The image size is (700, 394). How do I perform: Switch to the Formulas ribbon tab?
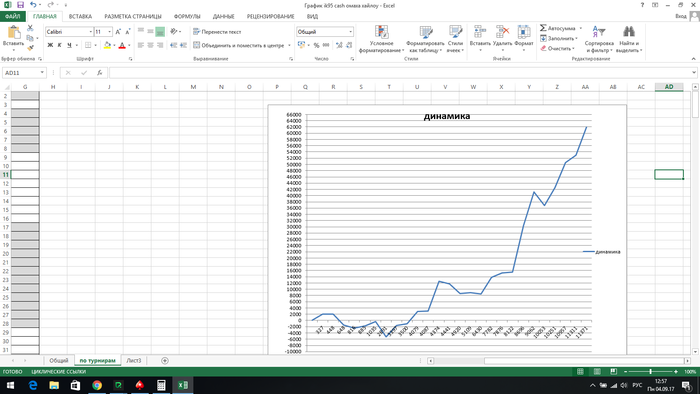187,17
